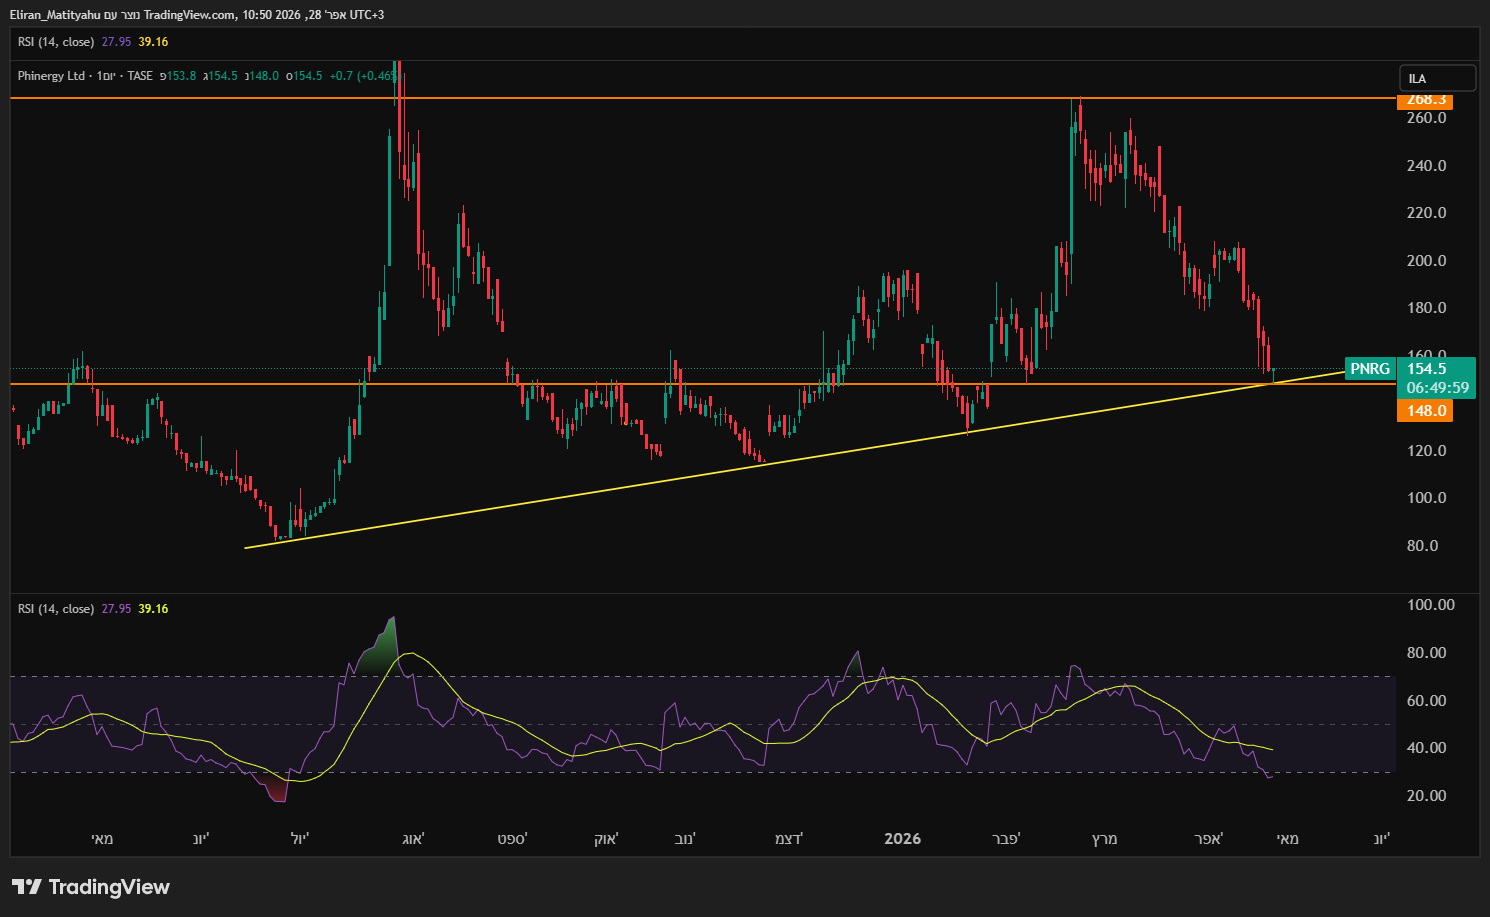The width and height of the screenshot is (1490, 917).
Task: Click the red oversold RSI shaded dip
Action: pyautogui.click(x=277, y=788)
